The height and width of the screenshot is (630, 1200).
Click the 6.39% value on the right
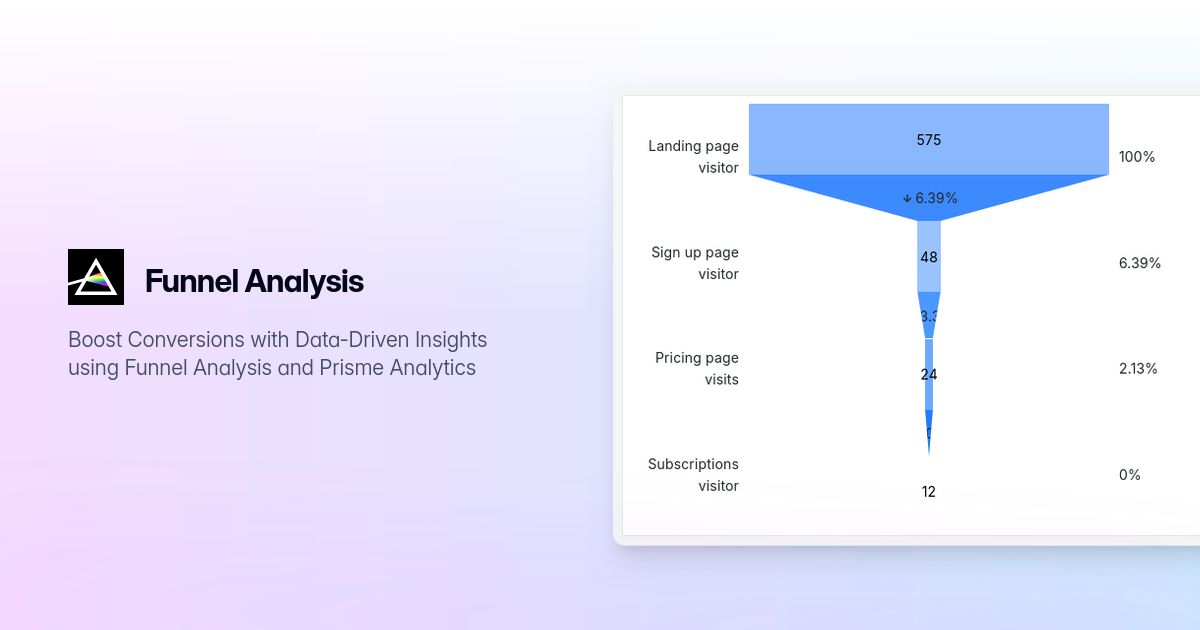(x=1140, y=263)
